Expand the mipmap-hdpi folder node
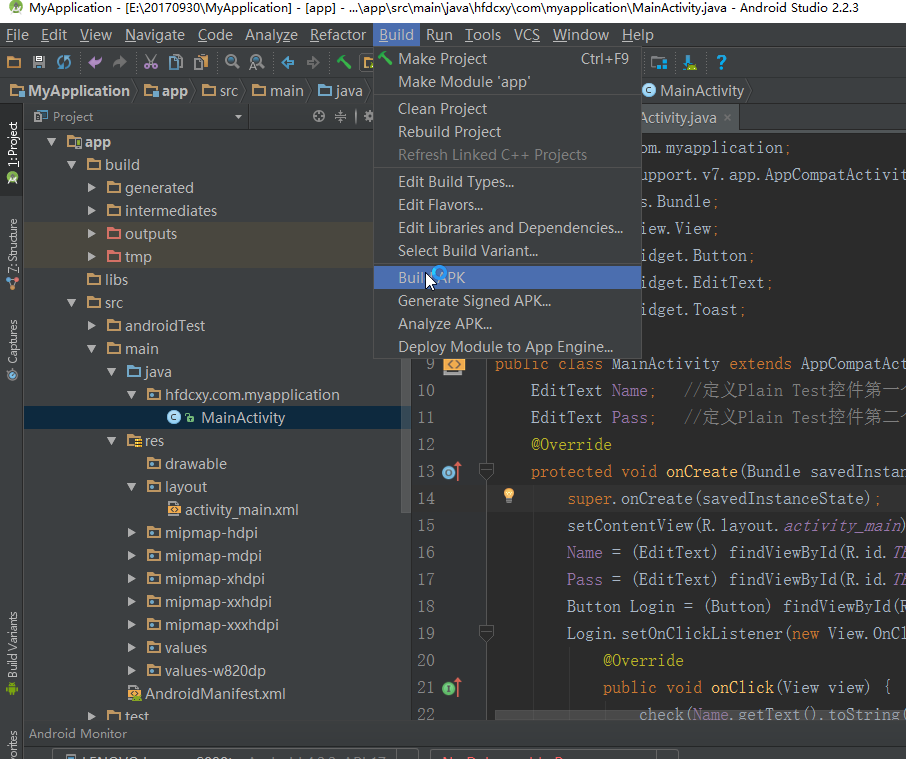Image resolution: width=906 pixels, height=759 pixels. [132, 533]
